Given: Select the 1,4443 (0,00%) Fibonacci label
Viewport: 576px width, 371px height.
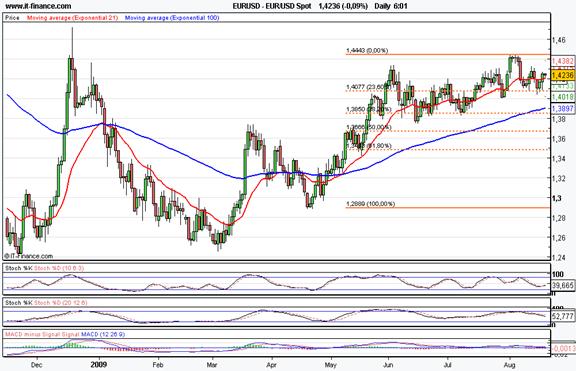Looking at the screenshot, I should (x=367, y=51).
